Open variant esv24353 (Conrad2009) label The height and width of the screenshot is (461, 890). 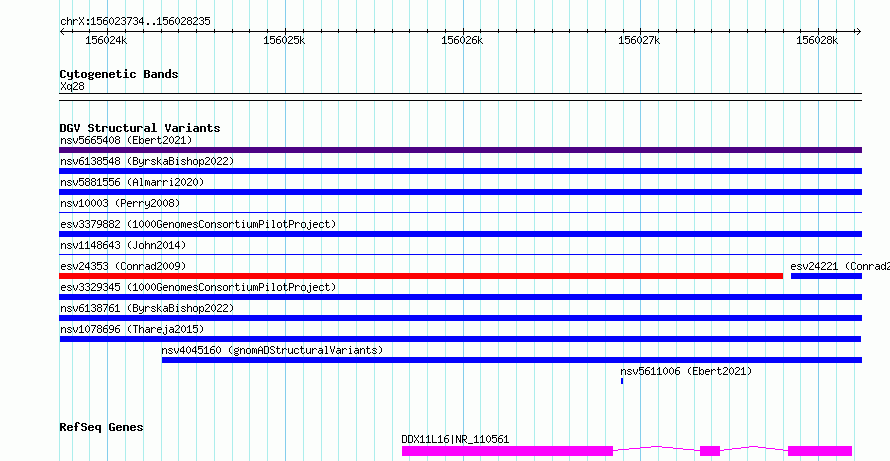(x=123, y=266)
